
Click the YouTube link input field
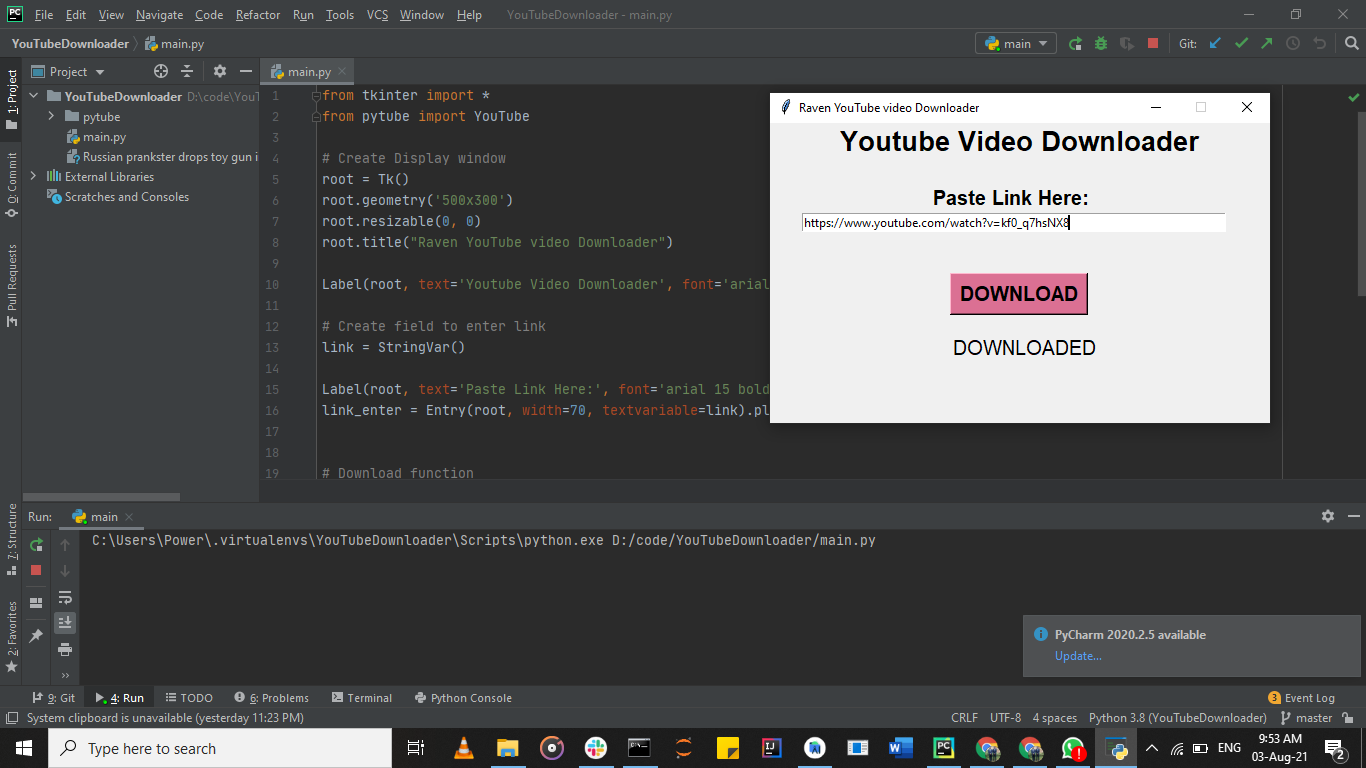pyautogui.click(x=1013, y=222)
